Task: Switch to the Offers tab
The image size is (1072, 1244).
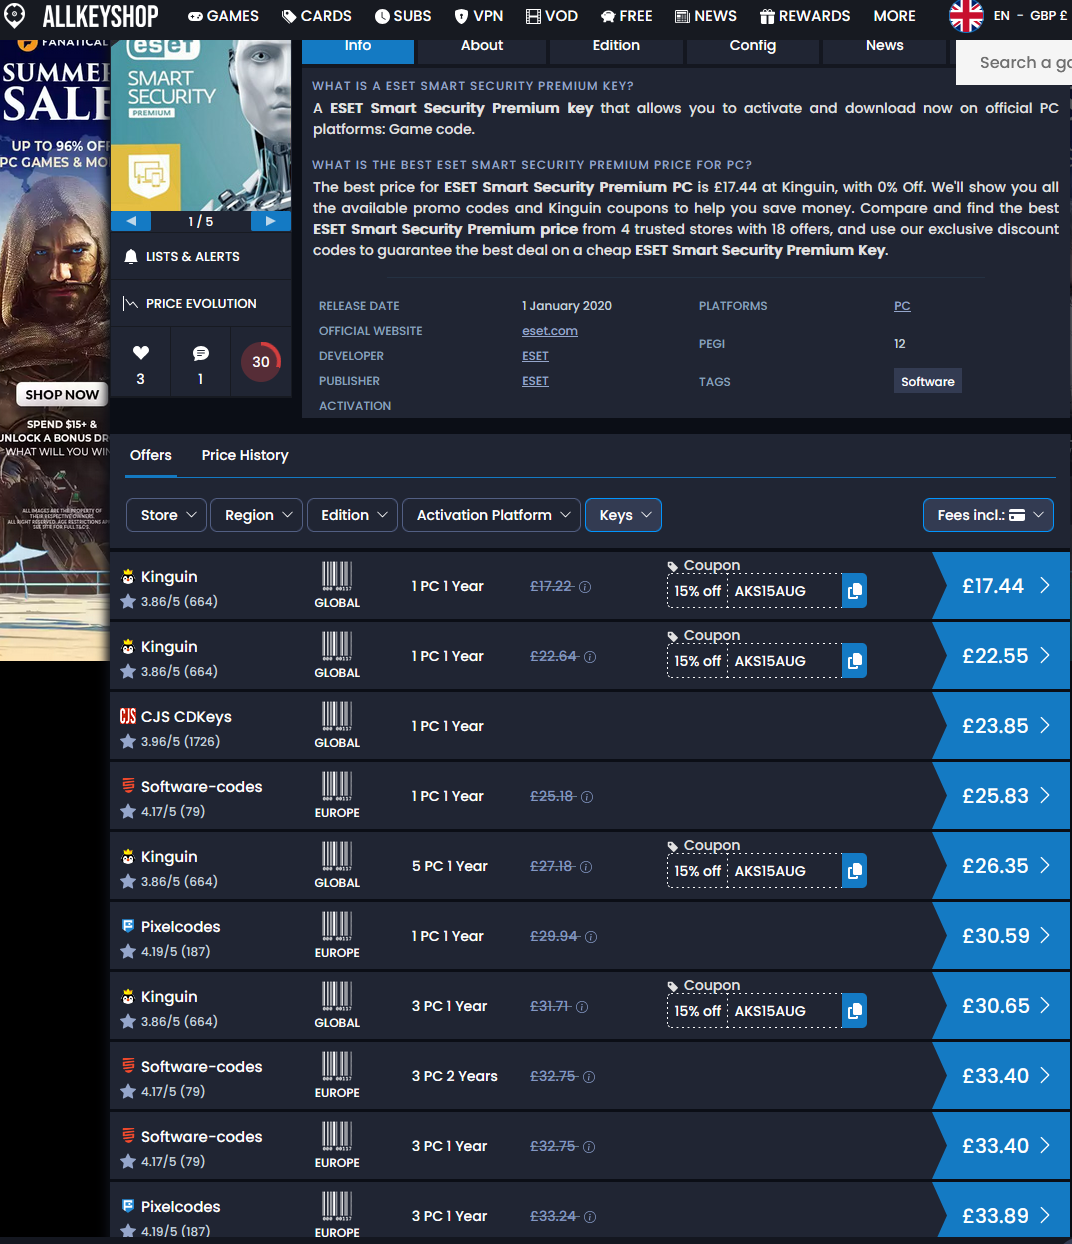Action: point(151,455)
